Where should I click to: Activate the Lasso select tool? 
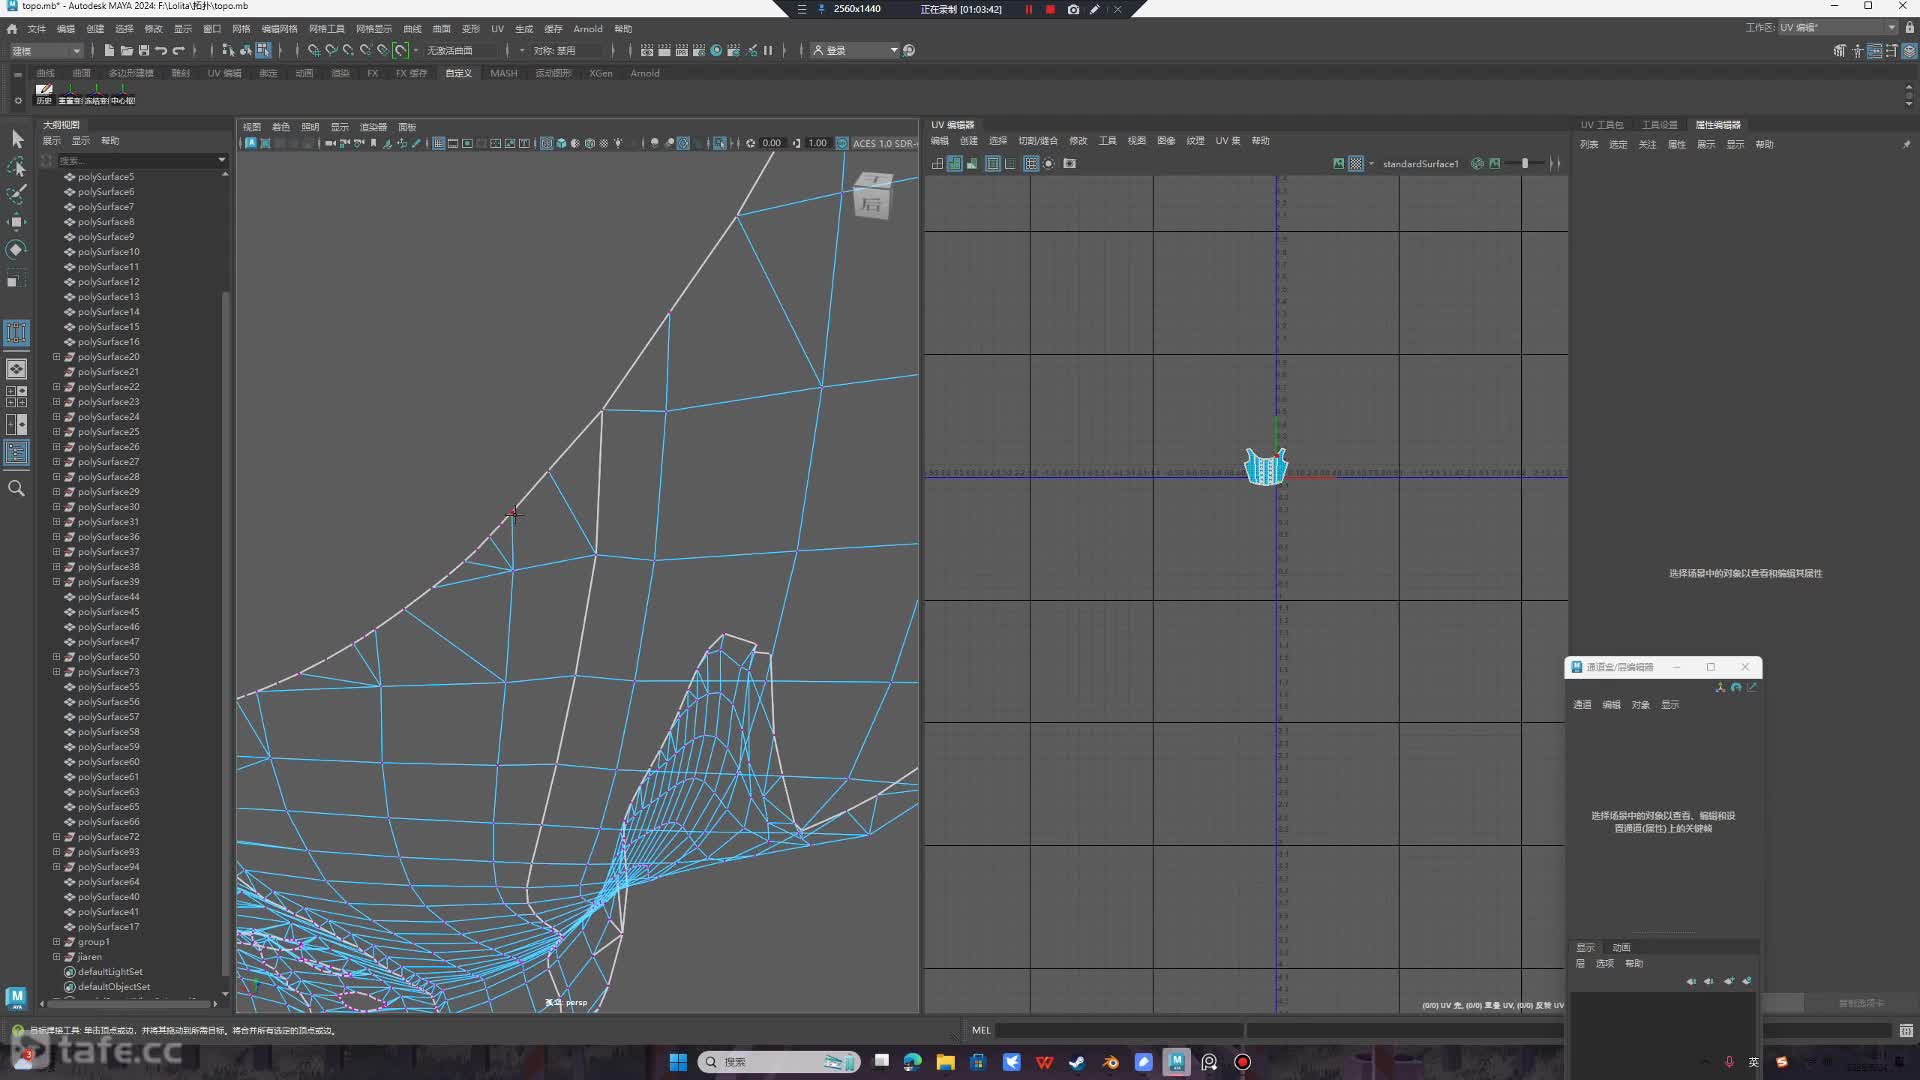(x=17, y=166)
